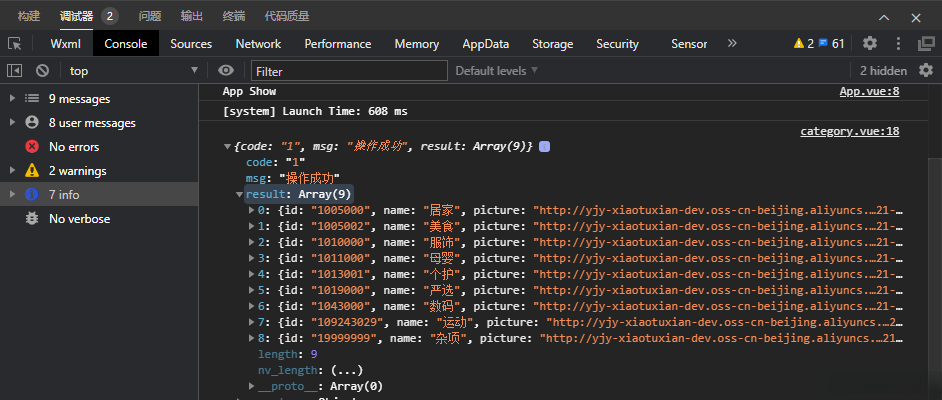Expand the 9 messages group
This screenshot has height=400, width=942.
point(12,99)
